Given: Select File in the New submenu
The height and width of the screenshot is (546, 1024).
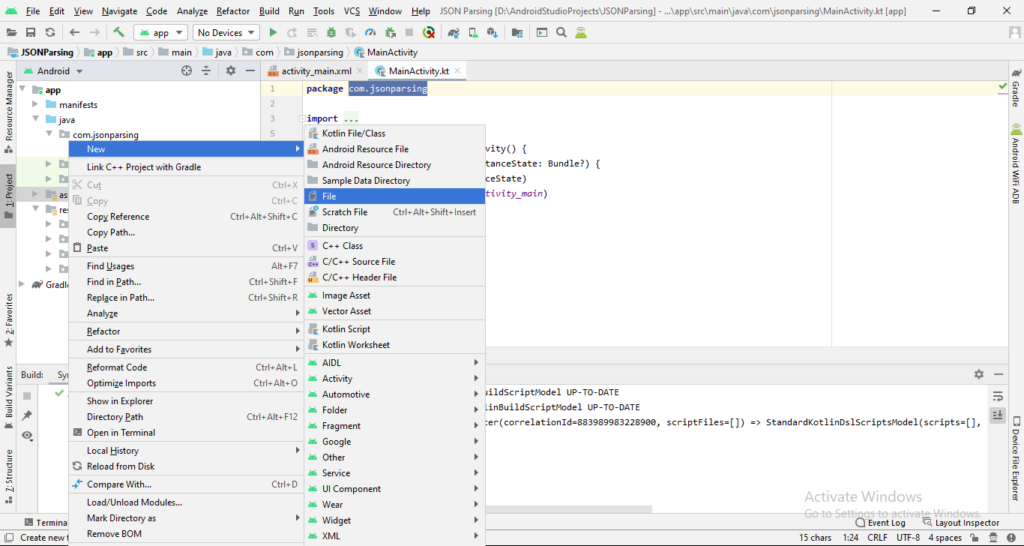Looking at the screenshot, I should pyautogui.click(x=329, y=196).
